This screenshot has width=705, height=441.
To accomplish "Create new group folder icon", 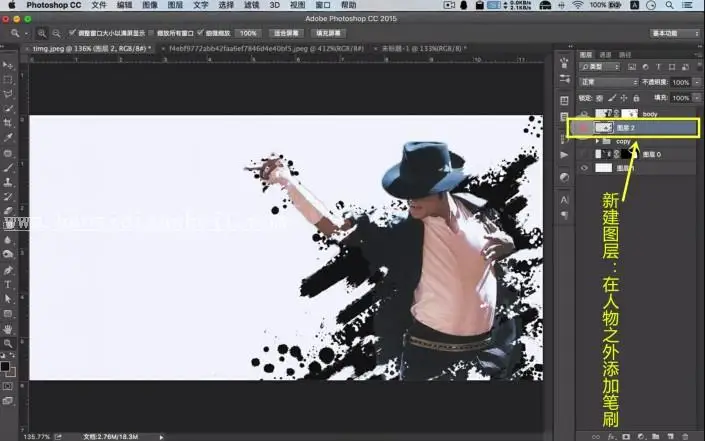I will click(x=656, y=437).
